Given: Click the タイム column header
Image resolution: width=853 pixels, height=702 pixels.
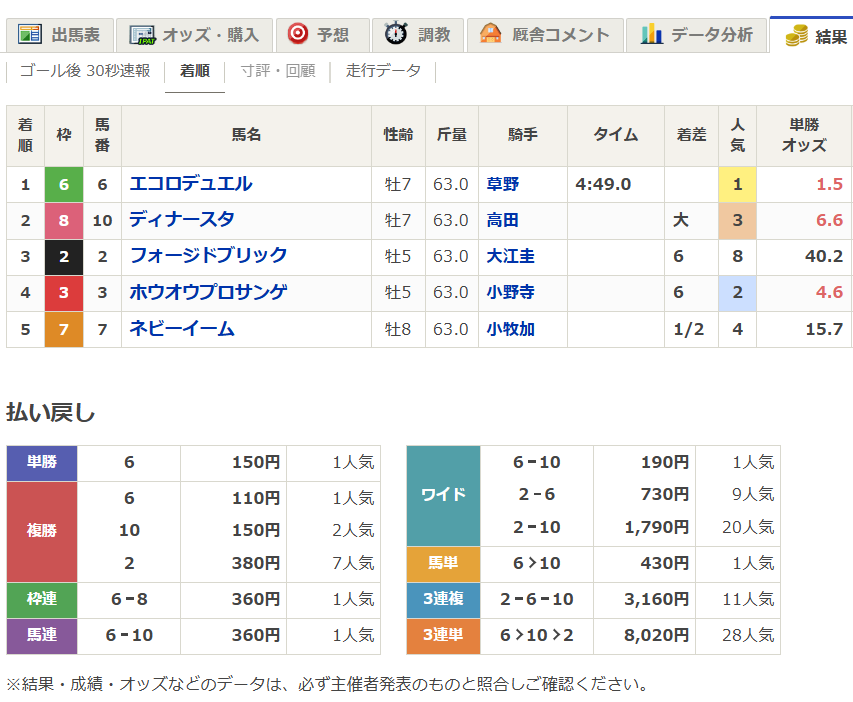Looking at the screenshot, I should click(x=616, y=135).
